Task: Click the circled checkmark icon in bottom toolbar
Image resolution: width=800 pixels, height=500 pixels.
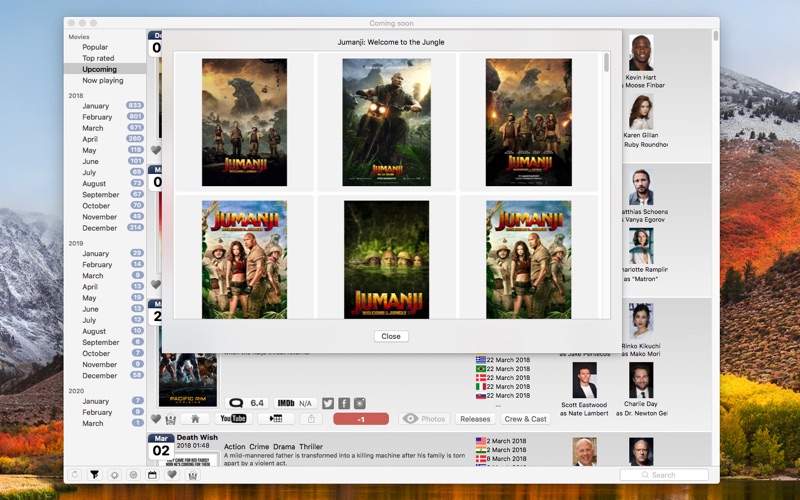Action: 133,474
